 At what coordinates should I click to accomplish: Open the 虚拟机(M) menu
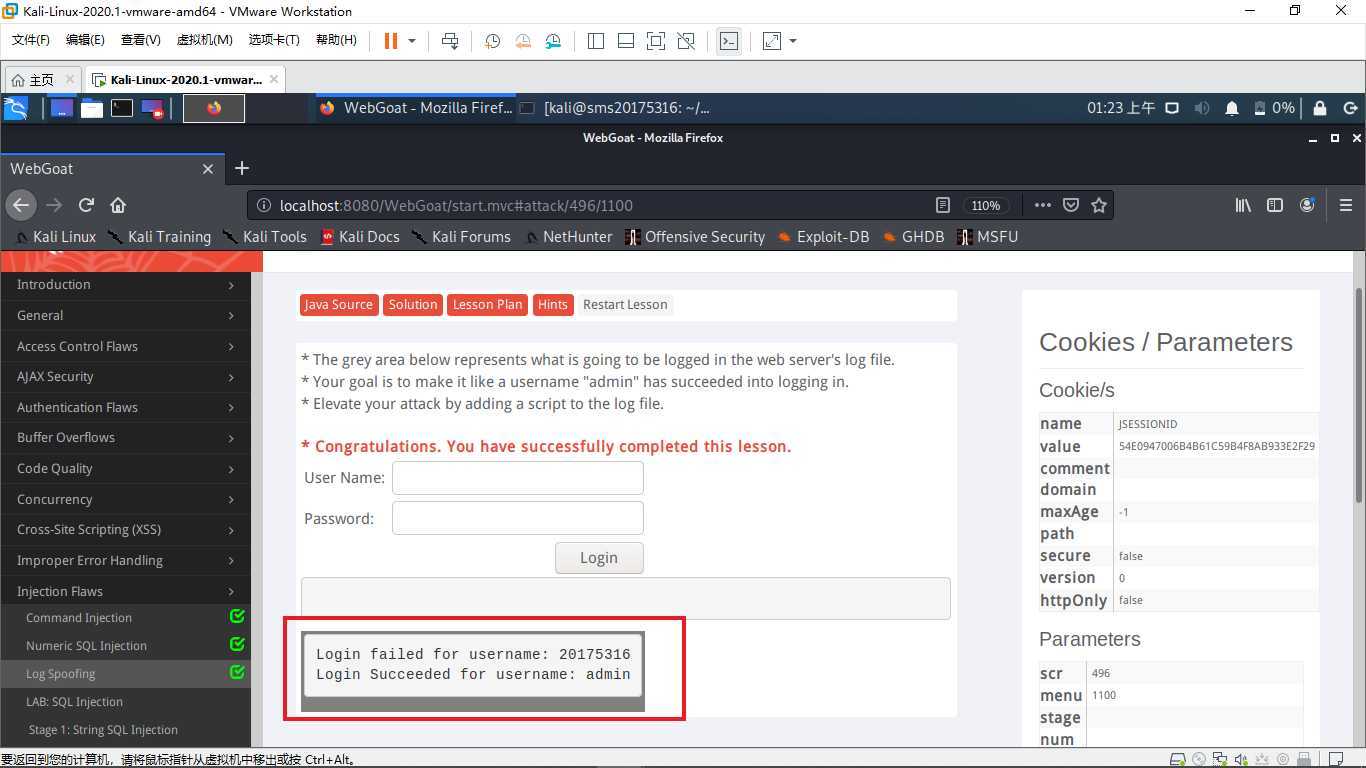[x=204, y=40]
